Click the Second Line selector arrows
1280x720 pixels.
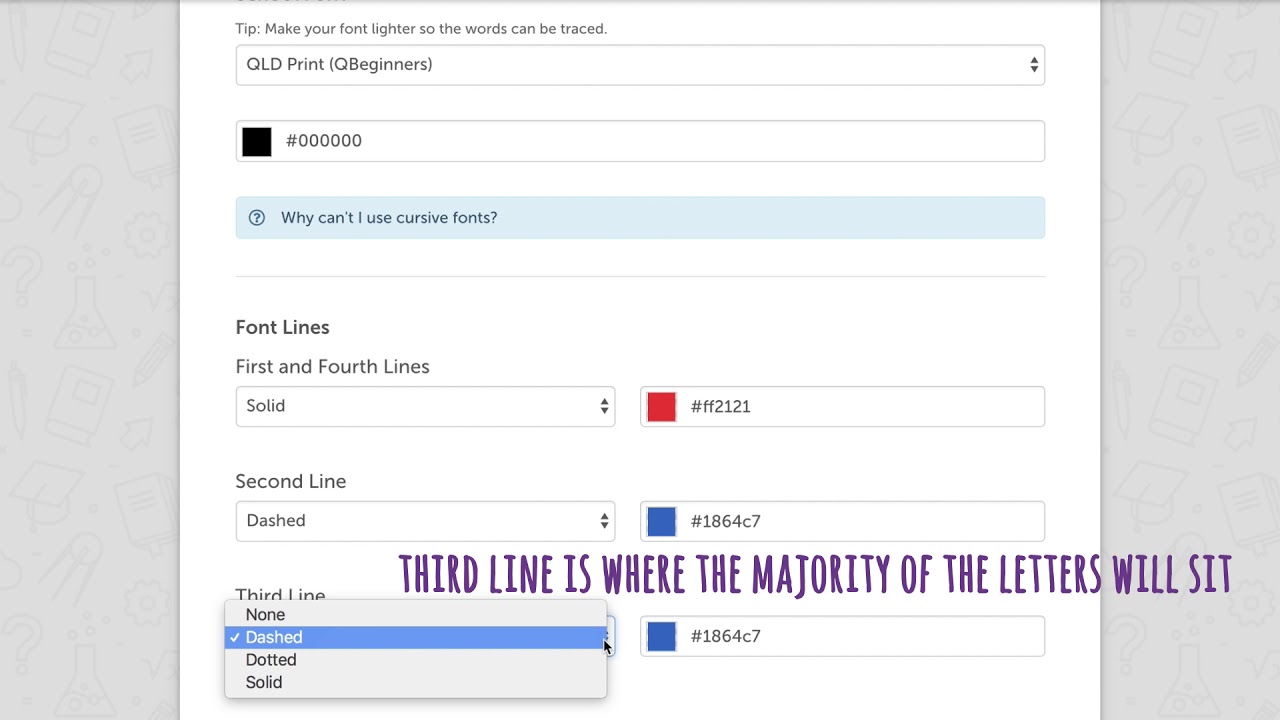coord(604,521)
